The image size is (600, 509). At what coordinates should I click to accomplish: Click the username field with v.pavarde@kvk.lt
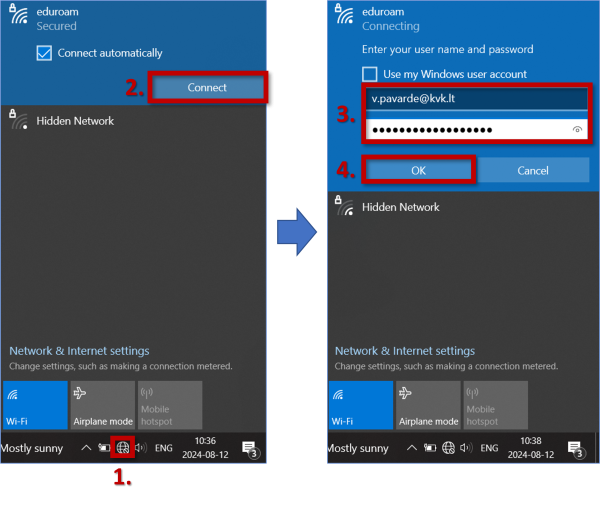pos(476,99)
